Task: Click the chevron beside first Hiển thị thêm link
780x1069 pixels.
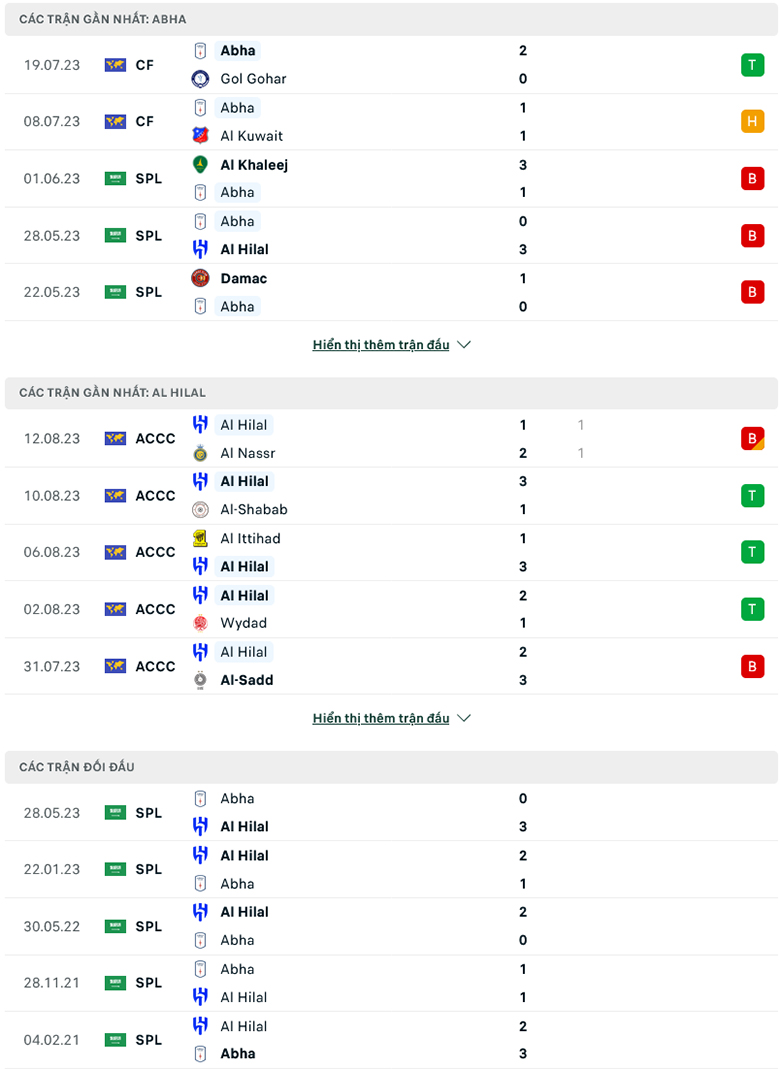Action: [x=463, y=344]
